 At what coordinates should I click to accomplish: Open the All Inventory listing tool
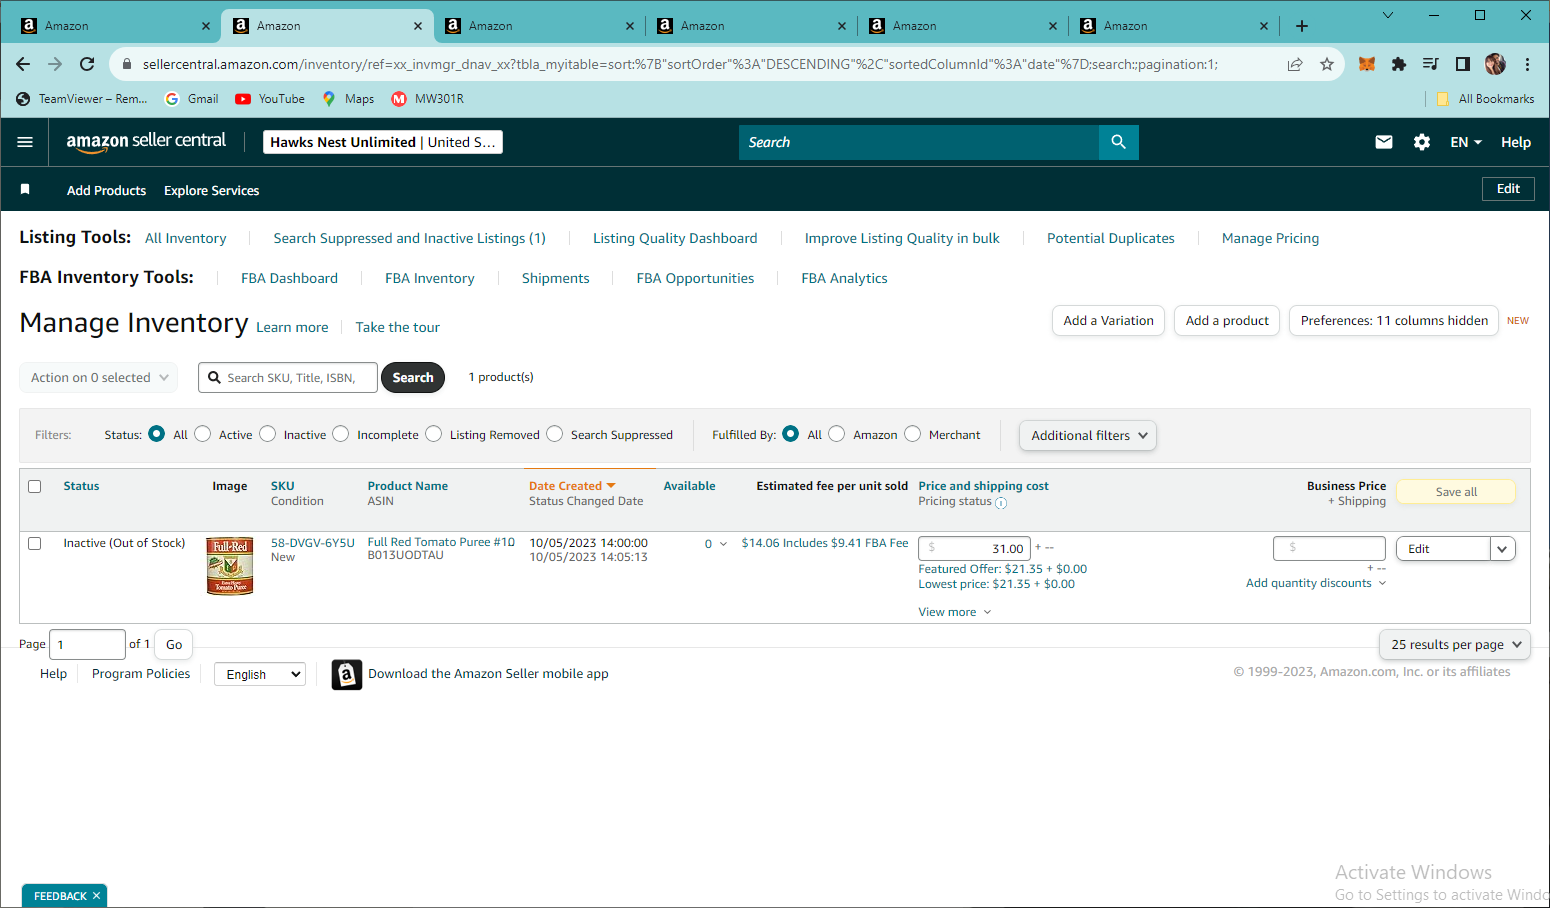186,238
